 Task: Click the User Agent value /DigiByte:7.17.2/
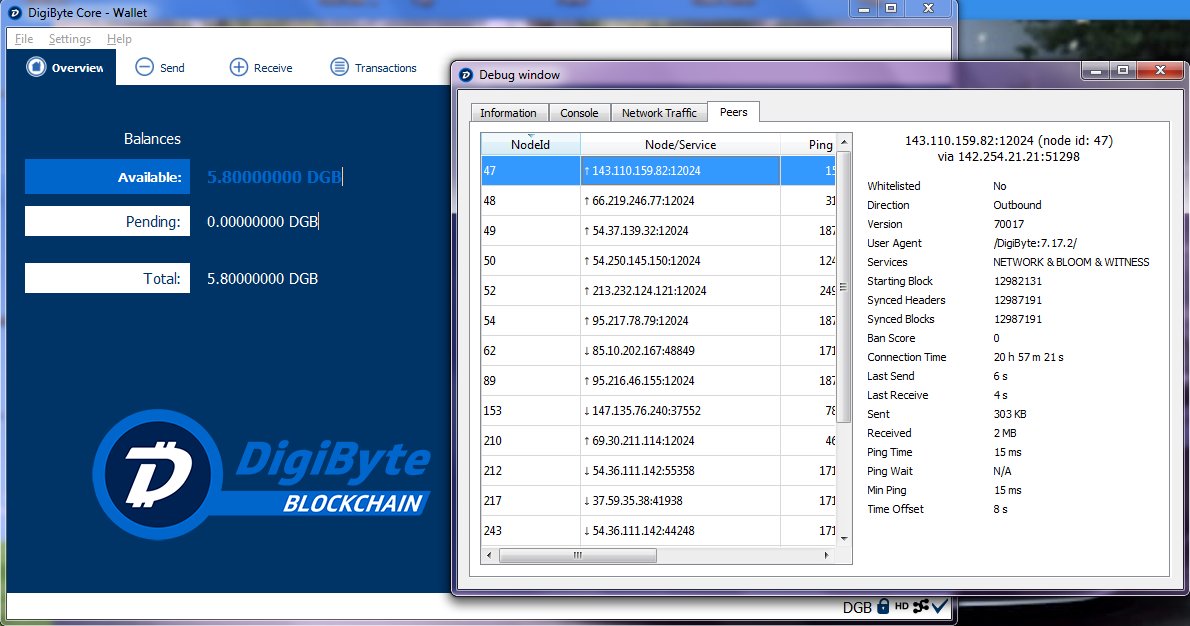(1035, 243)
